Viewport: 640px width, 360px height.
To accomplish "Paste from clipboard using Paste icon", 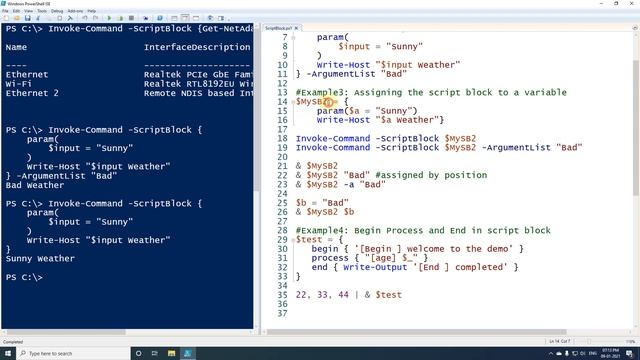I will (60, 18).
